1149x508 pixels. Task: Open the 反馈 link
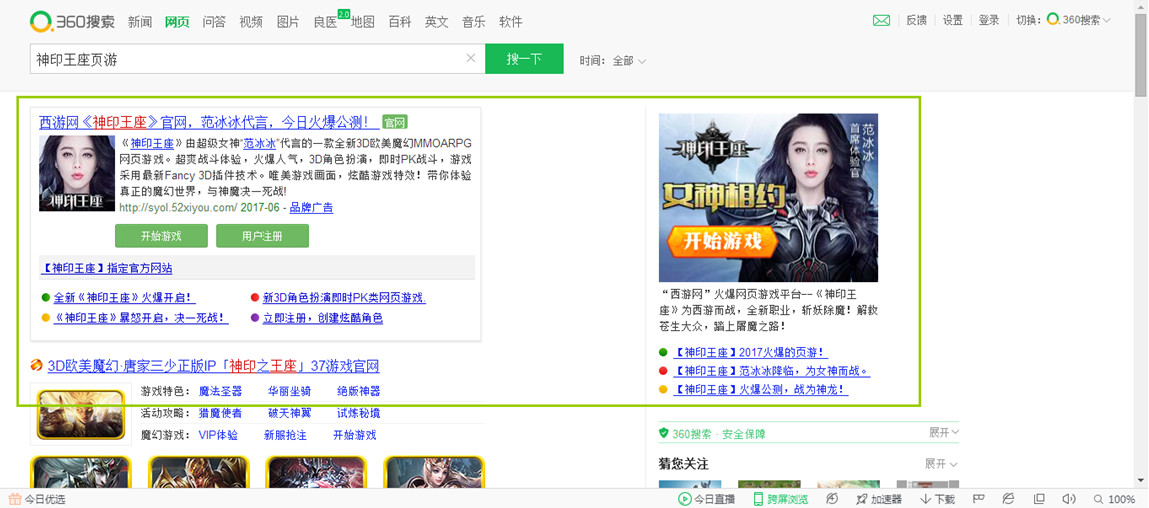pyautogui.click(x=917, y=21)
